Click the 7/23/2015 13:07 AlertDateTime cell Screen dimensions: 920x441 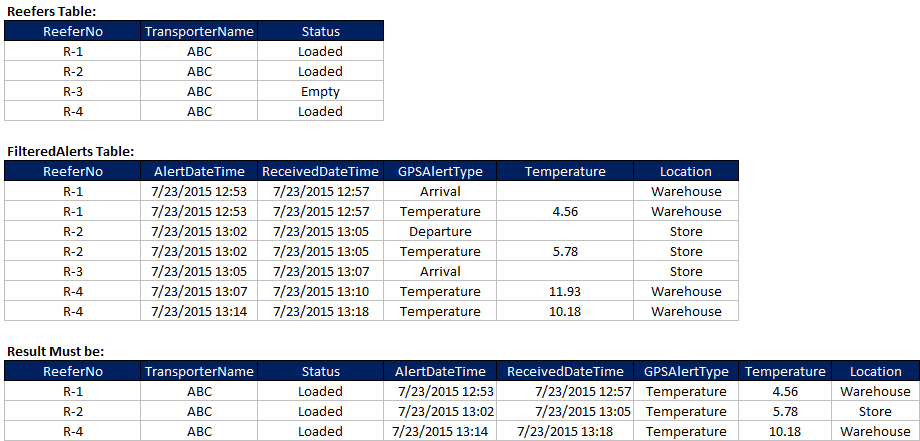[199, 291]
